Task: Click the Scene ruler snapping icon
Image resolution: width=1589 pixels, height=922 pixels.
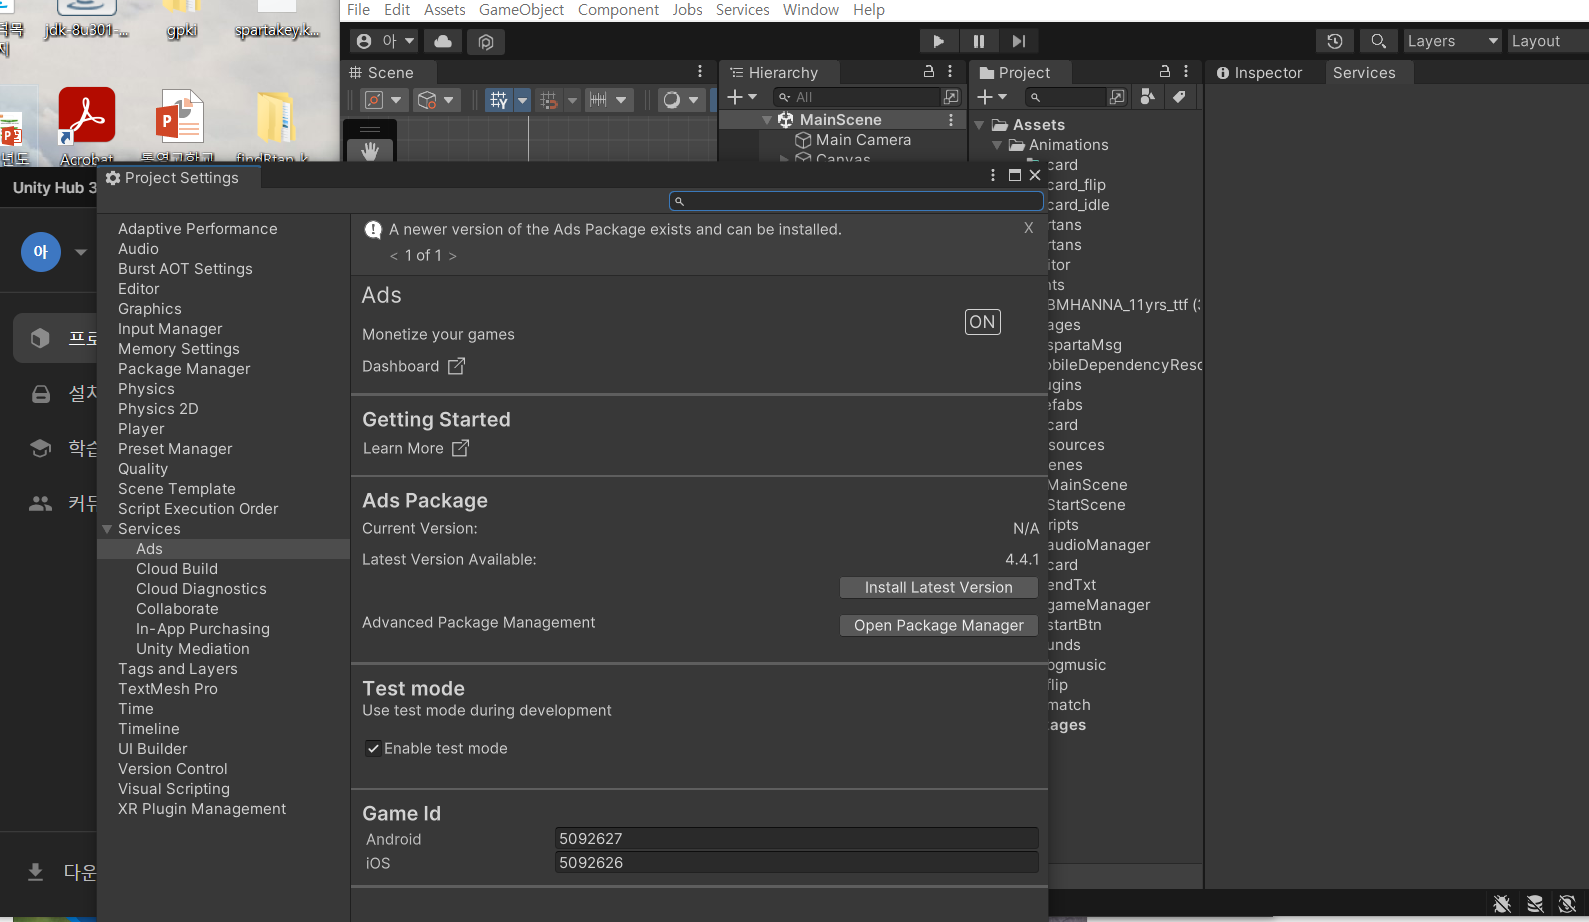Action: (x=598, y=100)
